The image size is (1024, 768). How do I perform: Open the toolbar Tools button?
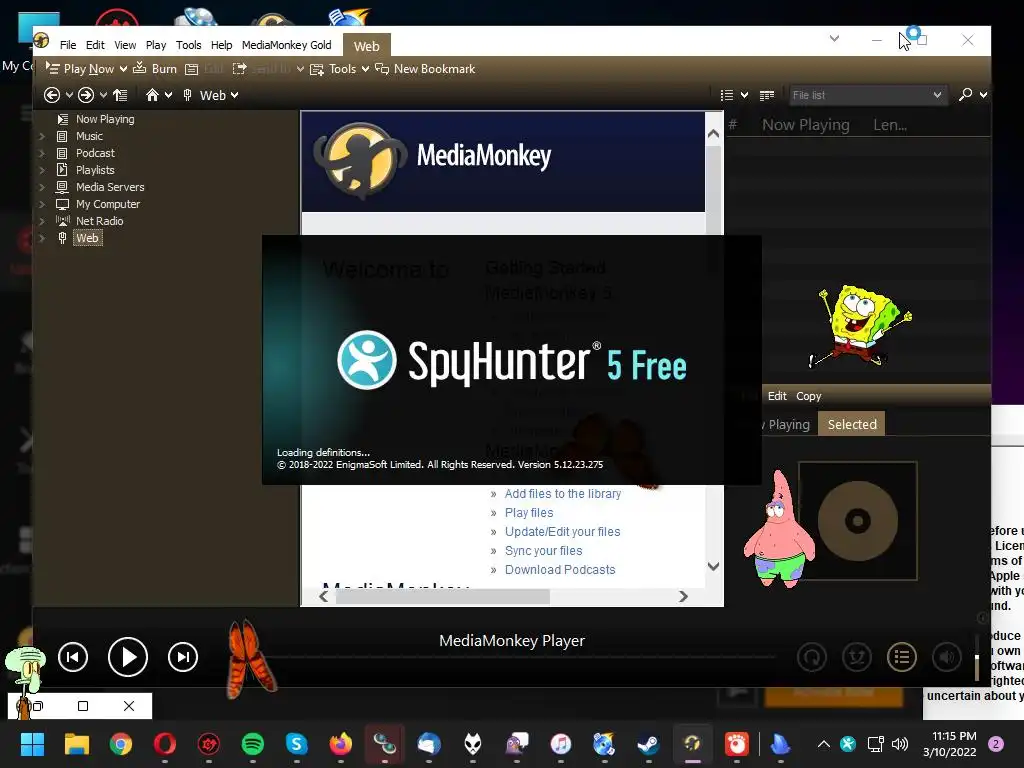[334, 69]
